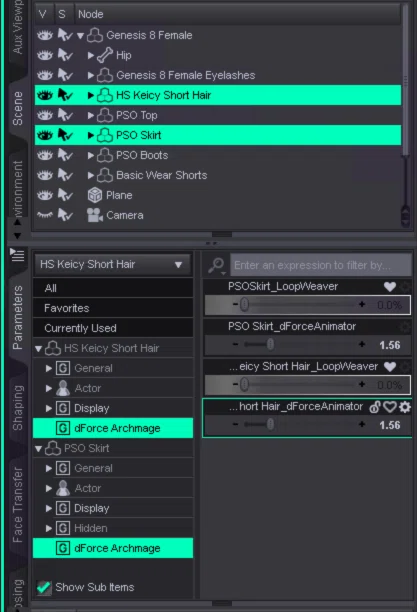
Task: Click figure icon next to PSO Boots
Action: tap(105, 155)
